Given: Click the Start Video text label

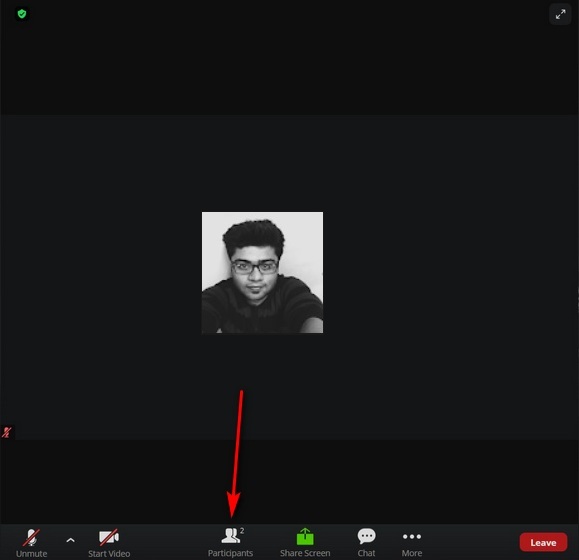Looking at the screenshot, I should pos(109,554).
